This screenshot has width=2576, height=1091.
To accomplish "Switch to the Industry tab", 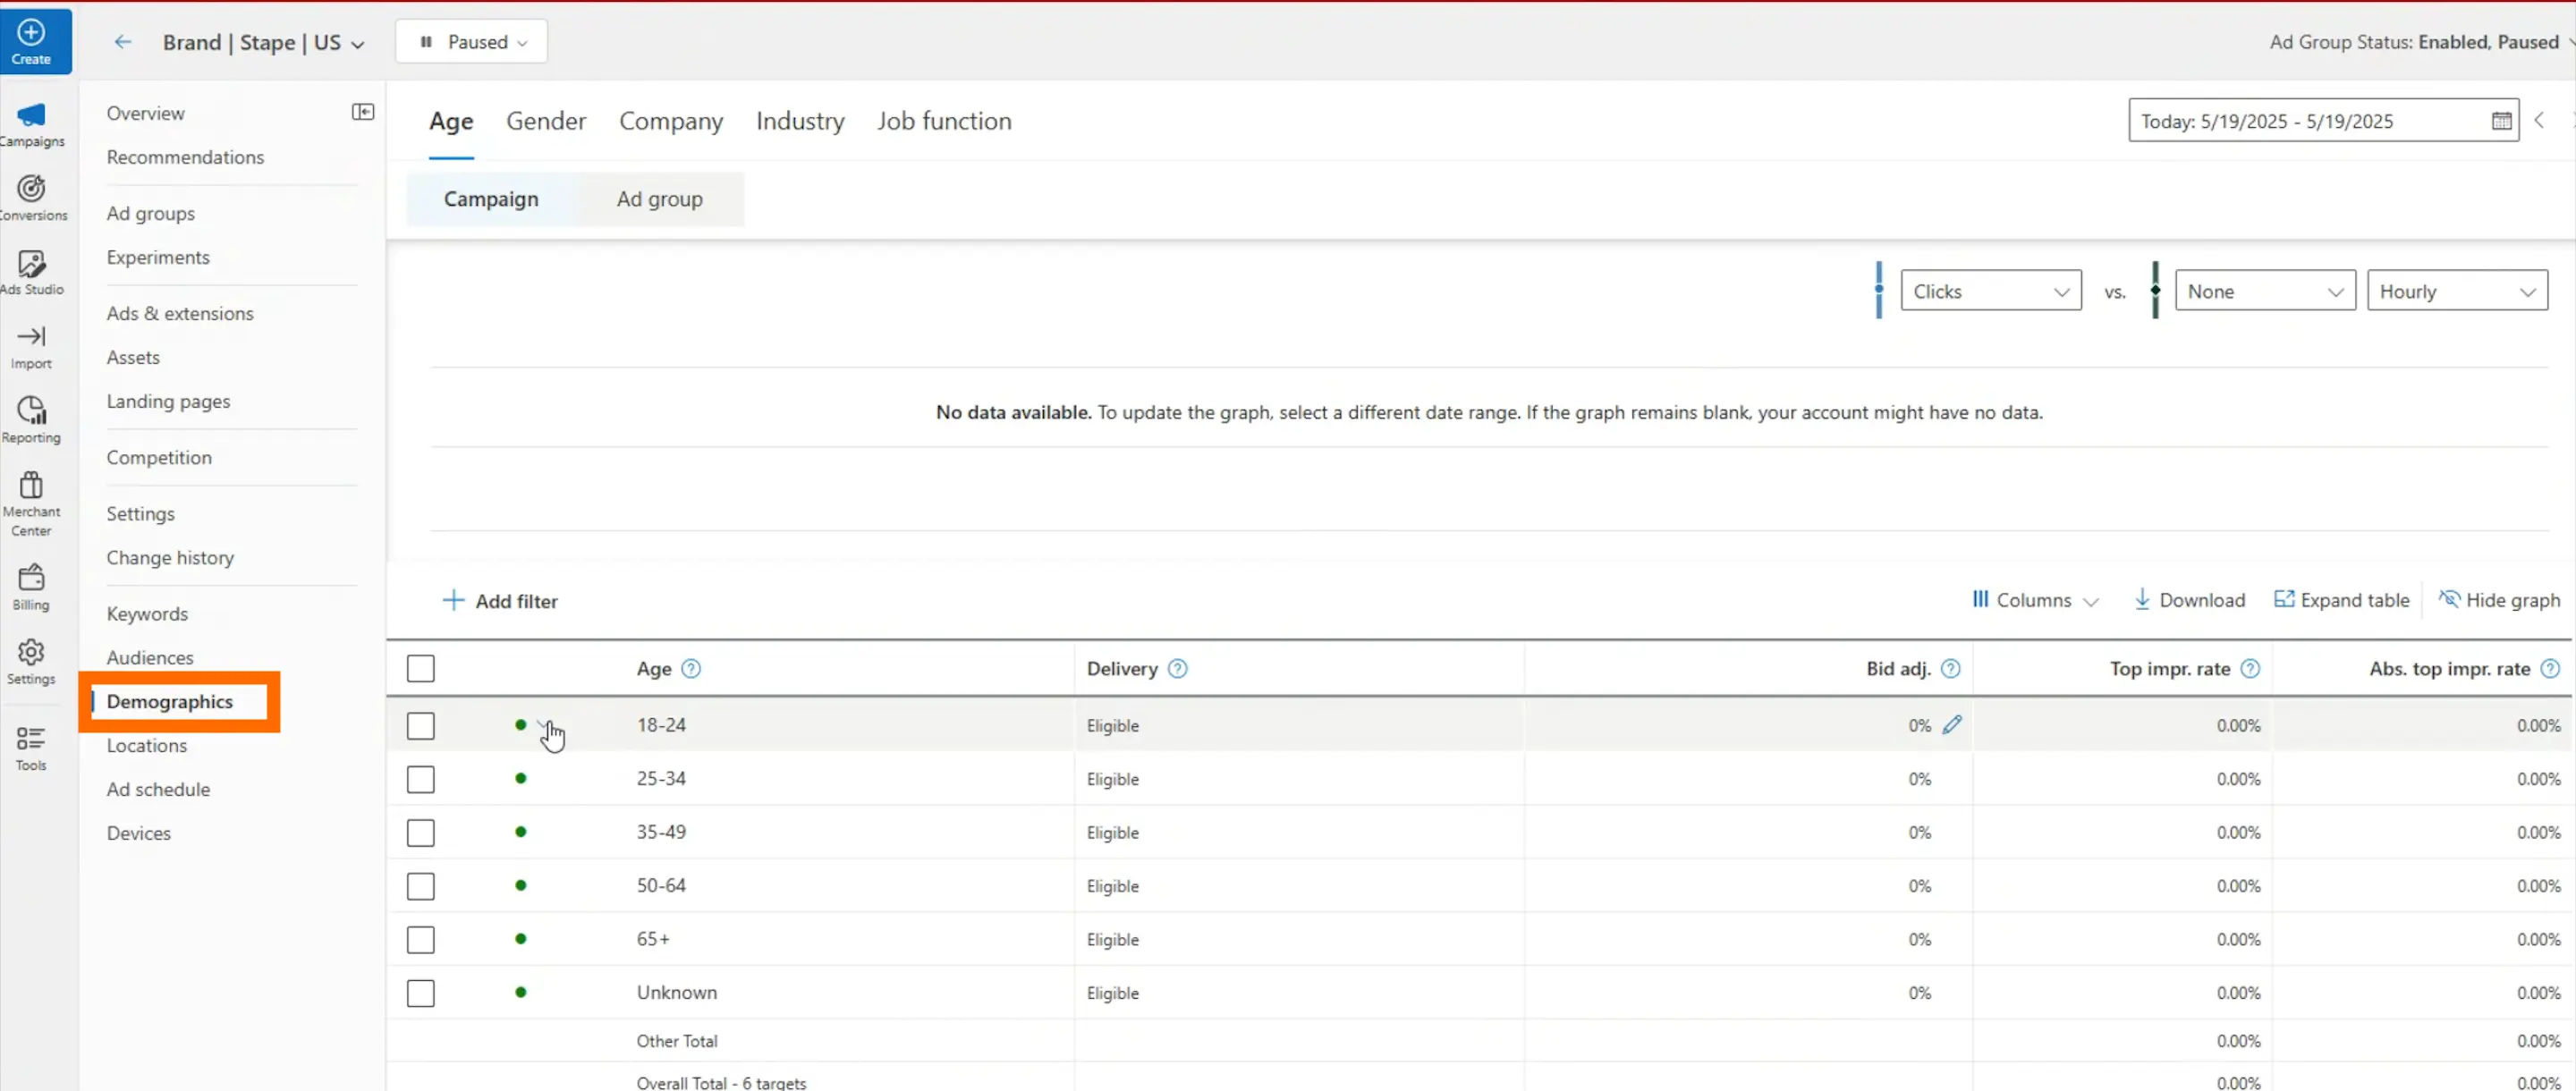I will pyautogui.click(x=800, y=121).
